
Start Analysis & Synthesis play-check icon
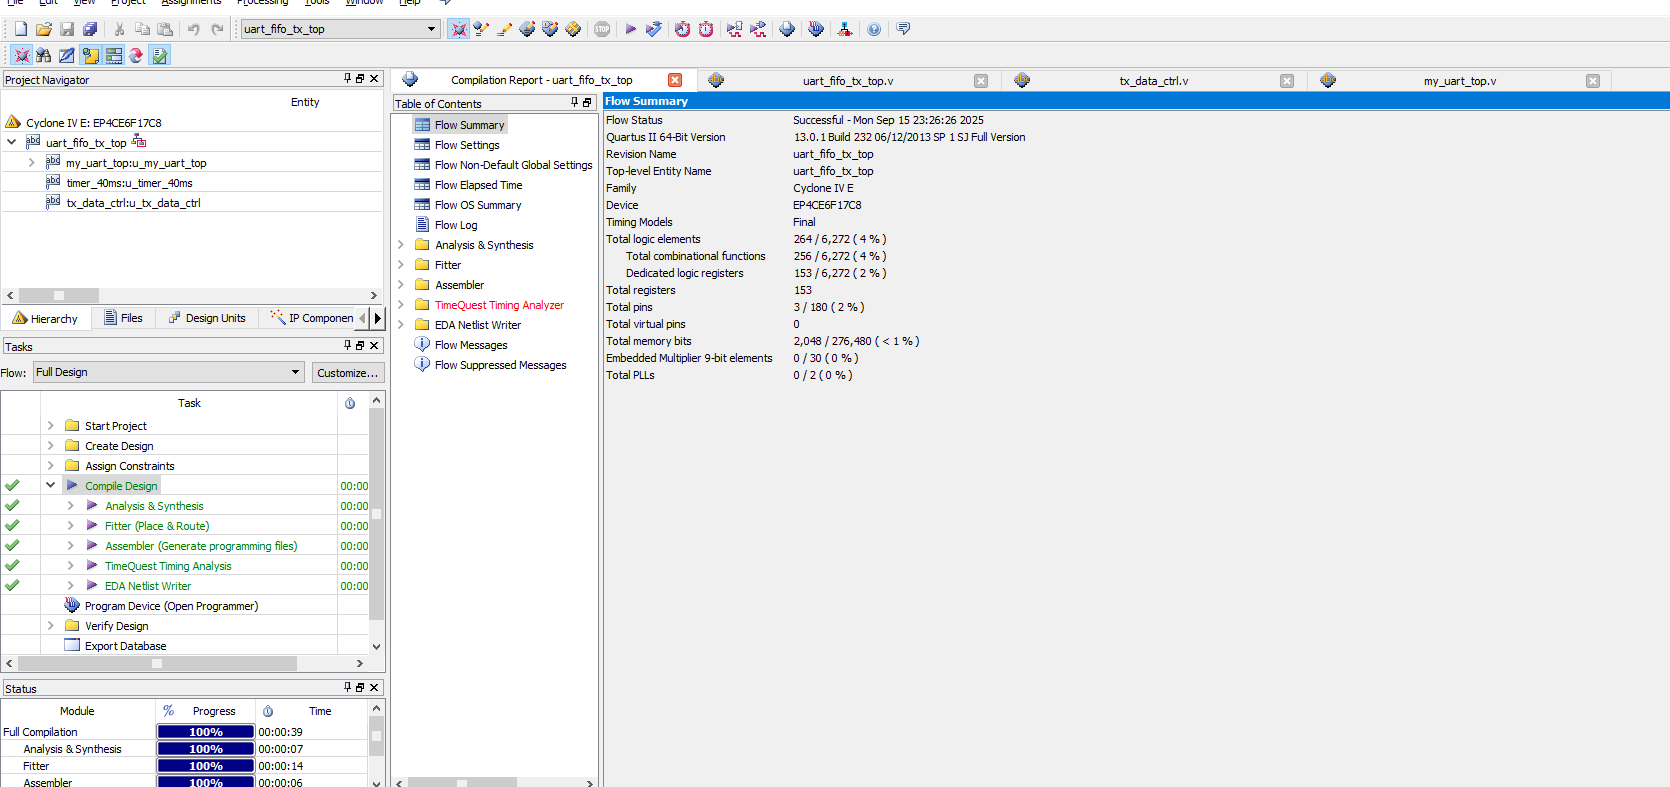654,29
